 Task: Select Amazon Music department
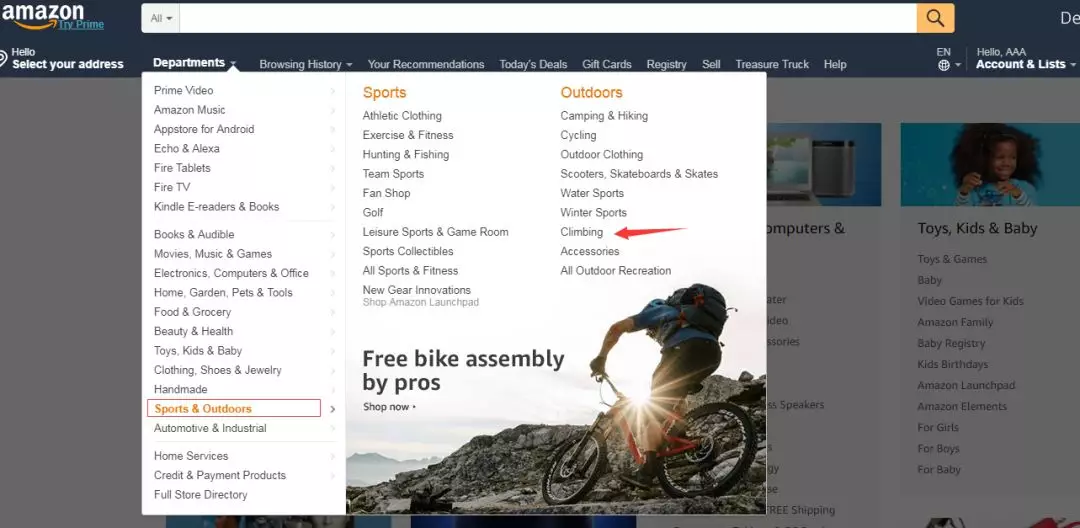click(189, 109)
